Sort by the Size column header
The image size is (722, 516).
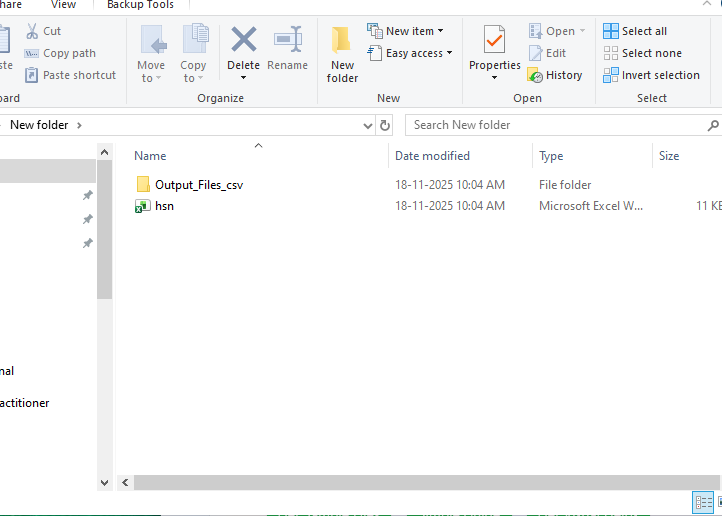click(669, 156)
